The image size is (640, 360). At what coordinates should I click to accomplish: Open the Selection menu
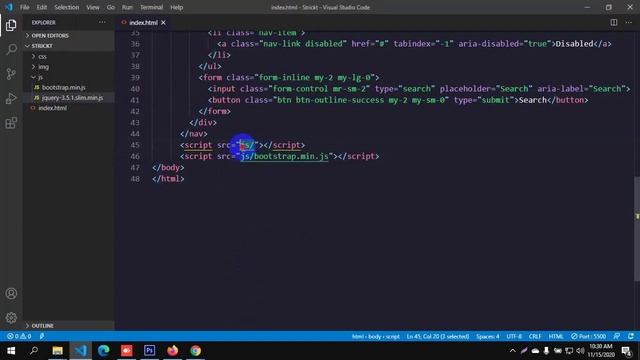[67, 7]
